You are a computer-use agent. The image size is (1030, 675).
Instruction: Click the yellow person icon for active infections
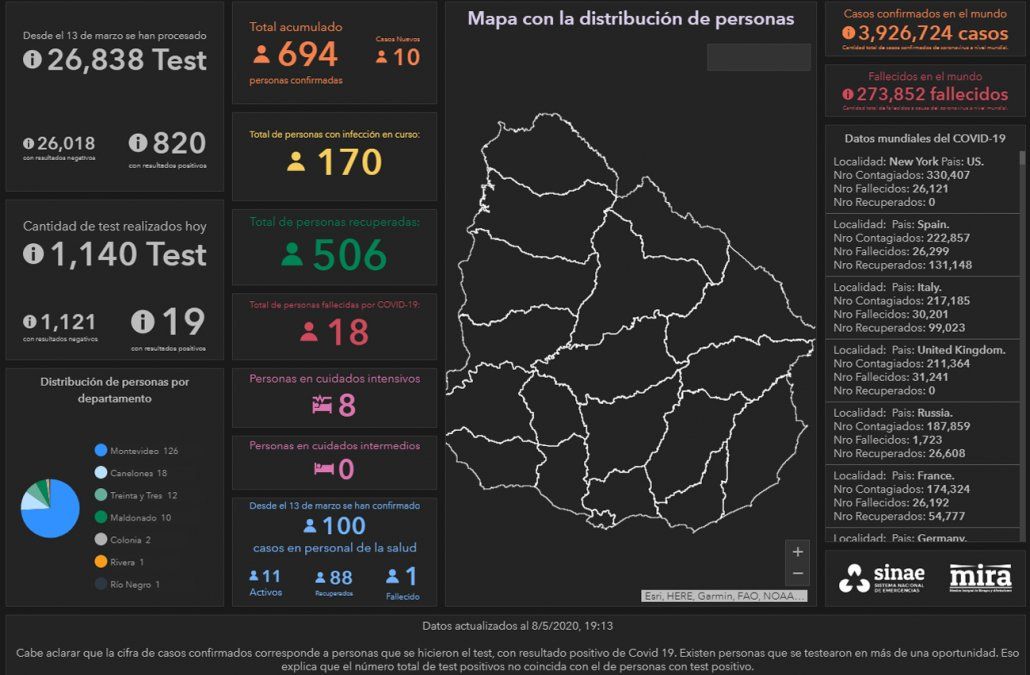pos(296,161)
